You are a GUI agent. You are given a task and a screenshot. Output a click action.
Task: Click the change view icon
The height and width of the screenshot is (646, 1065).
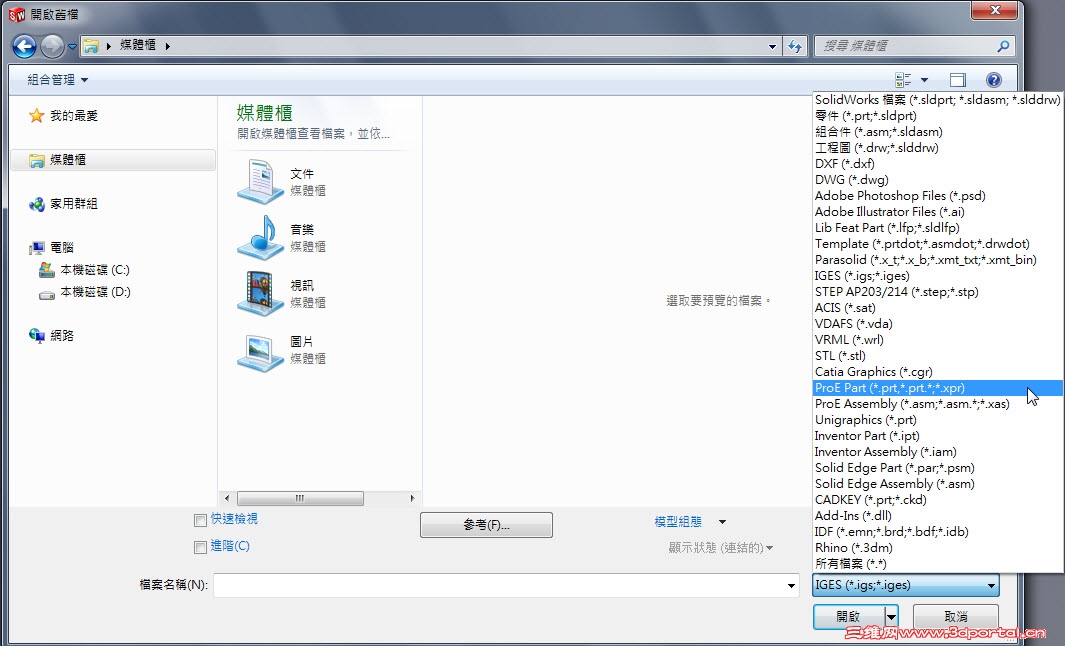(903, 80)
